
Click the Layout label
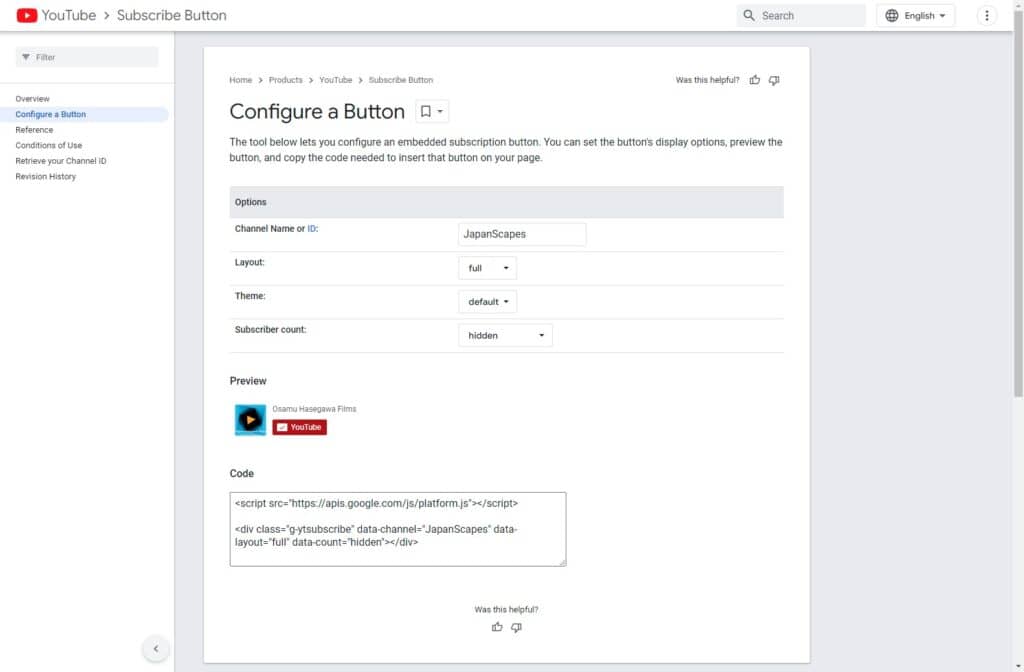pyautogui.click(x=249, y=263)
